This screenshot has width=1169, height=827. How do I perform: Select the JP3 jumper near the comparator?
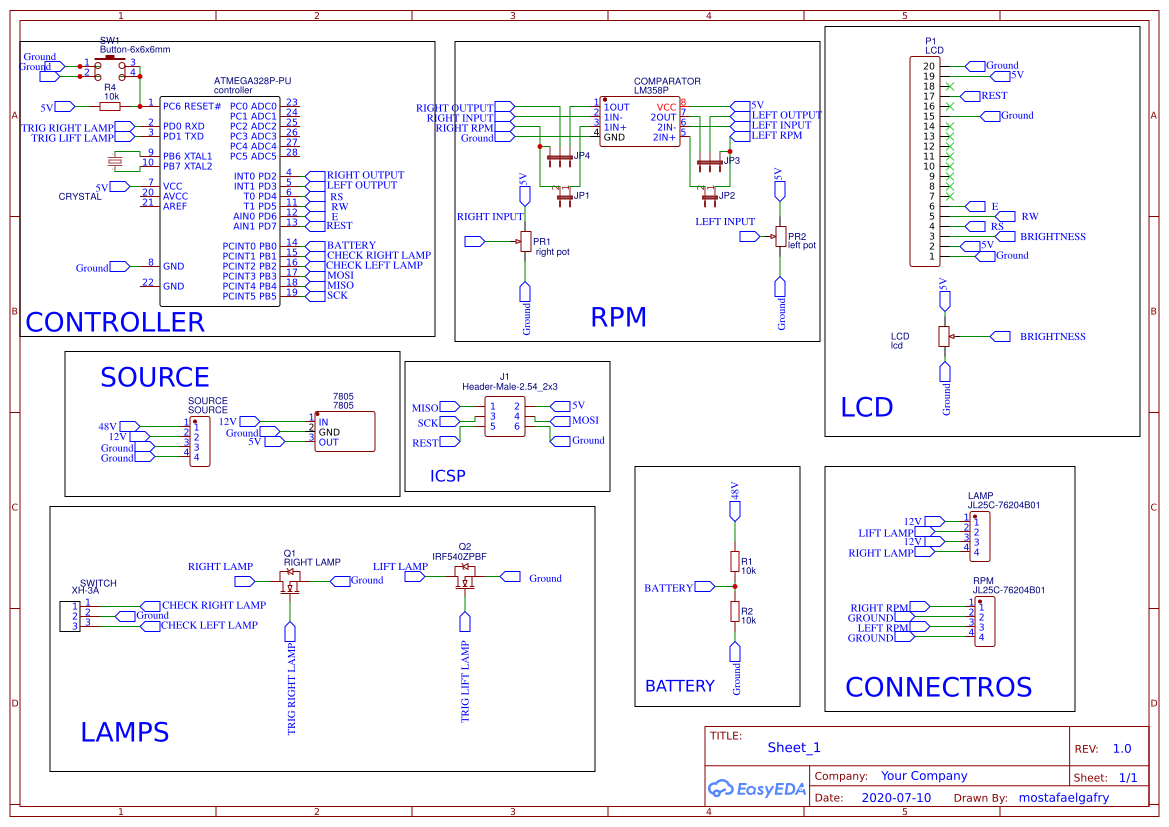pyautogui.click(x=712, y=160)
